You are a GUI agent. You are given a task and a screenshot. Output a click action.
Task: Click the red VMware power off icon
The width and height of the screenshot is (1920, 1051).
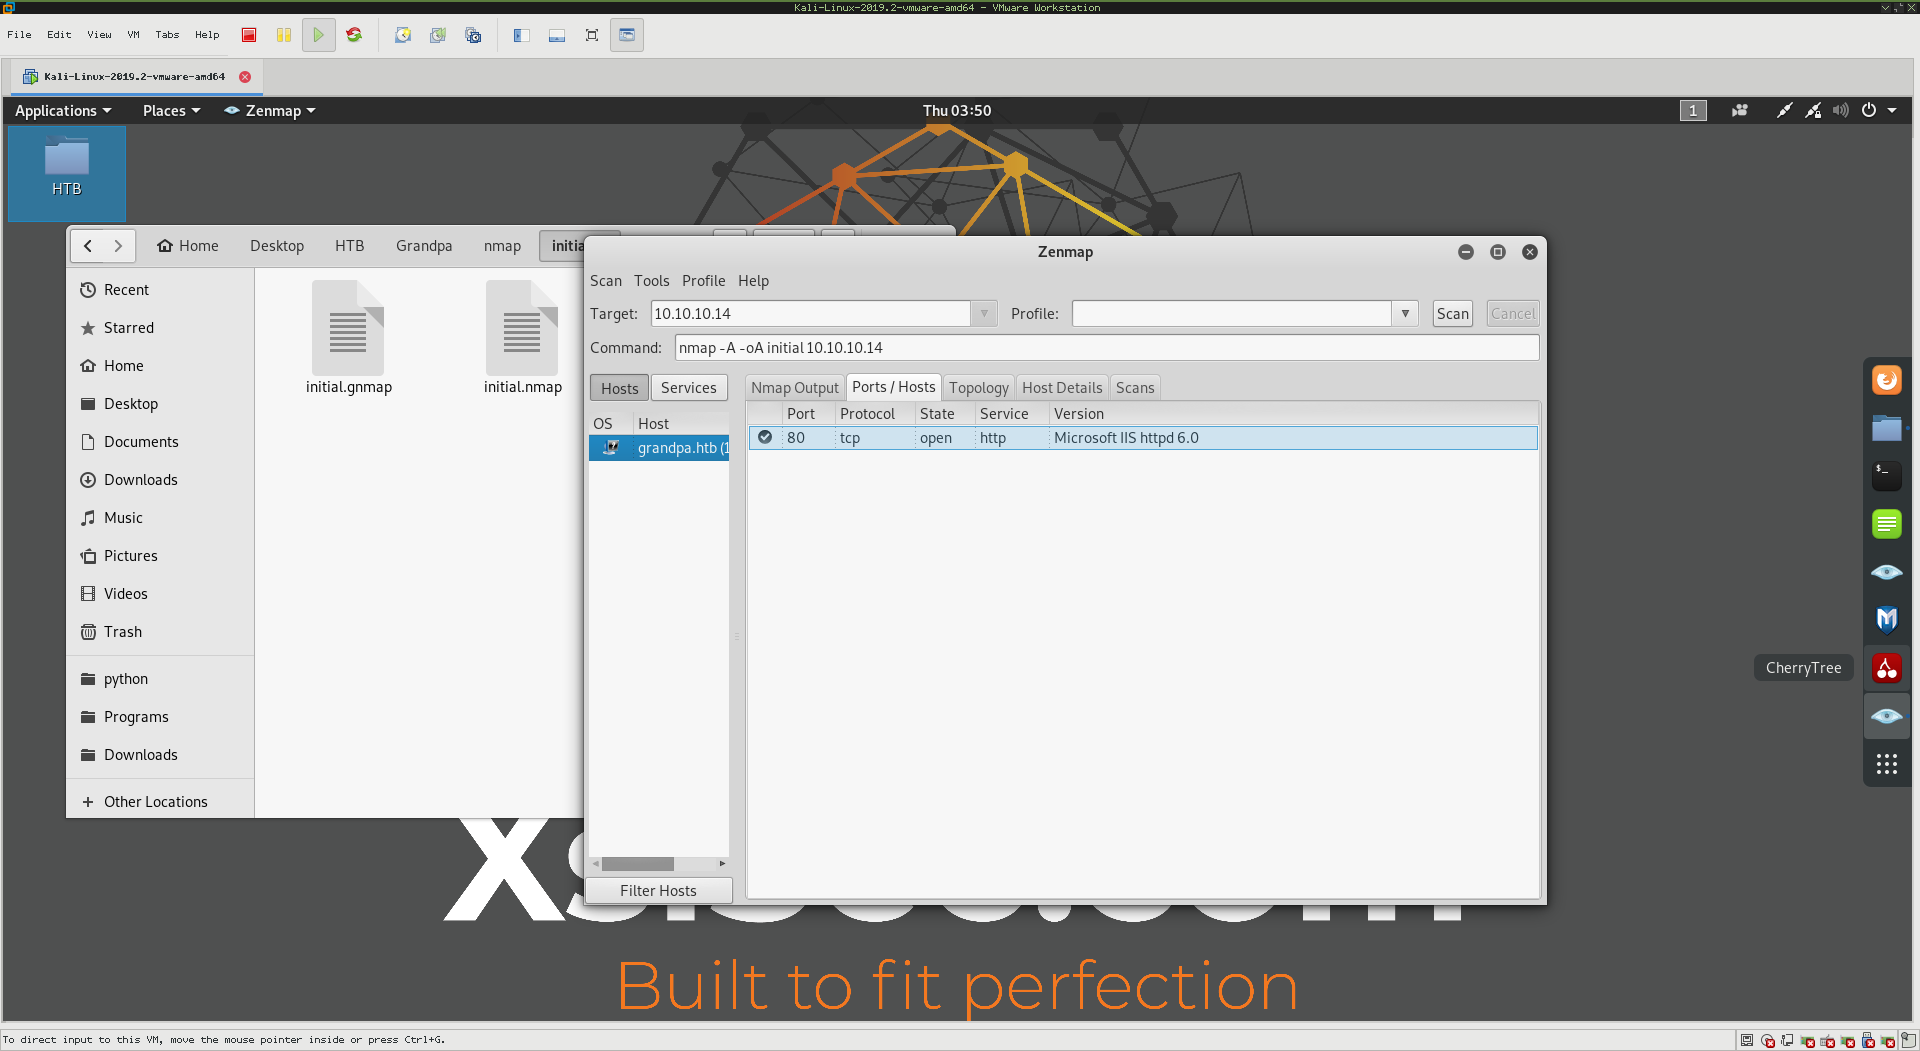click(249, 35)
